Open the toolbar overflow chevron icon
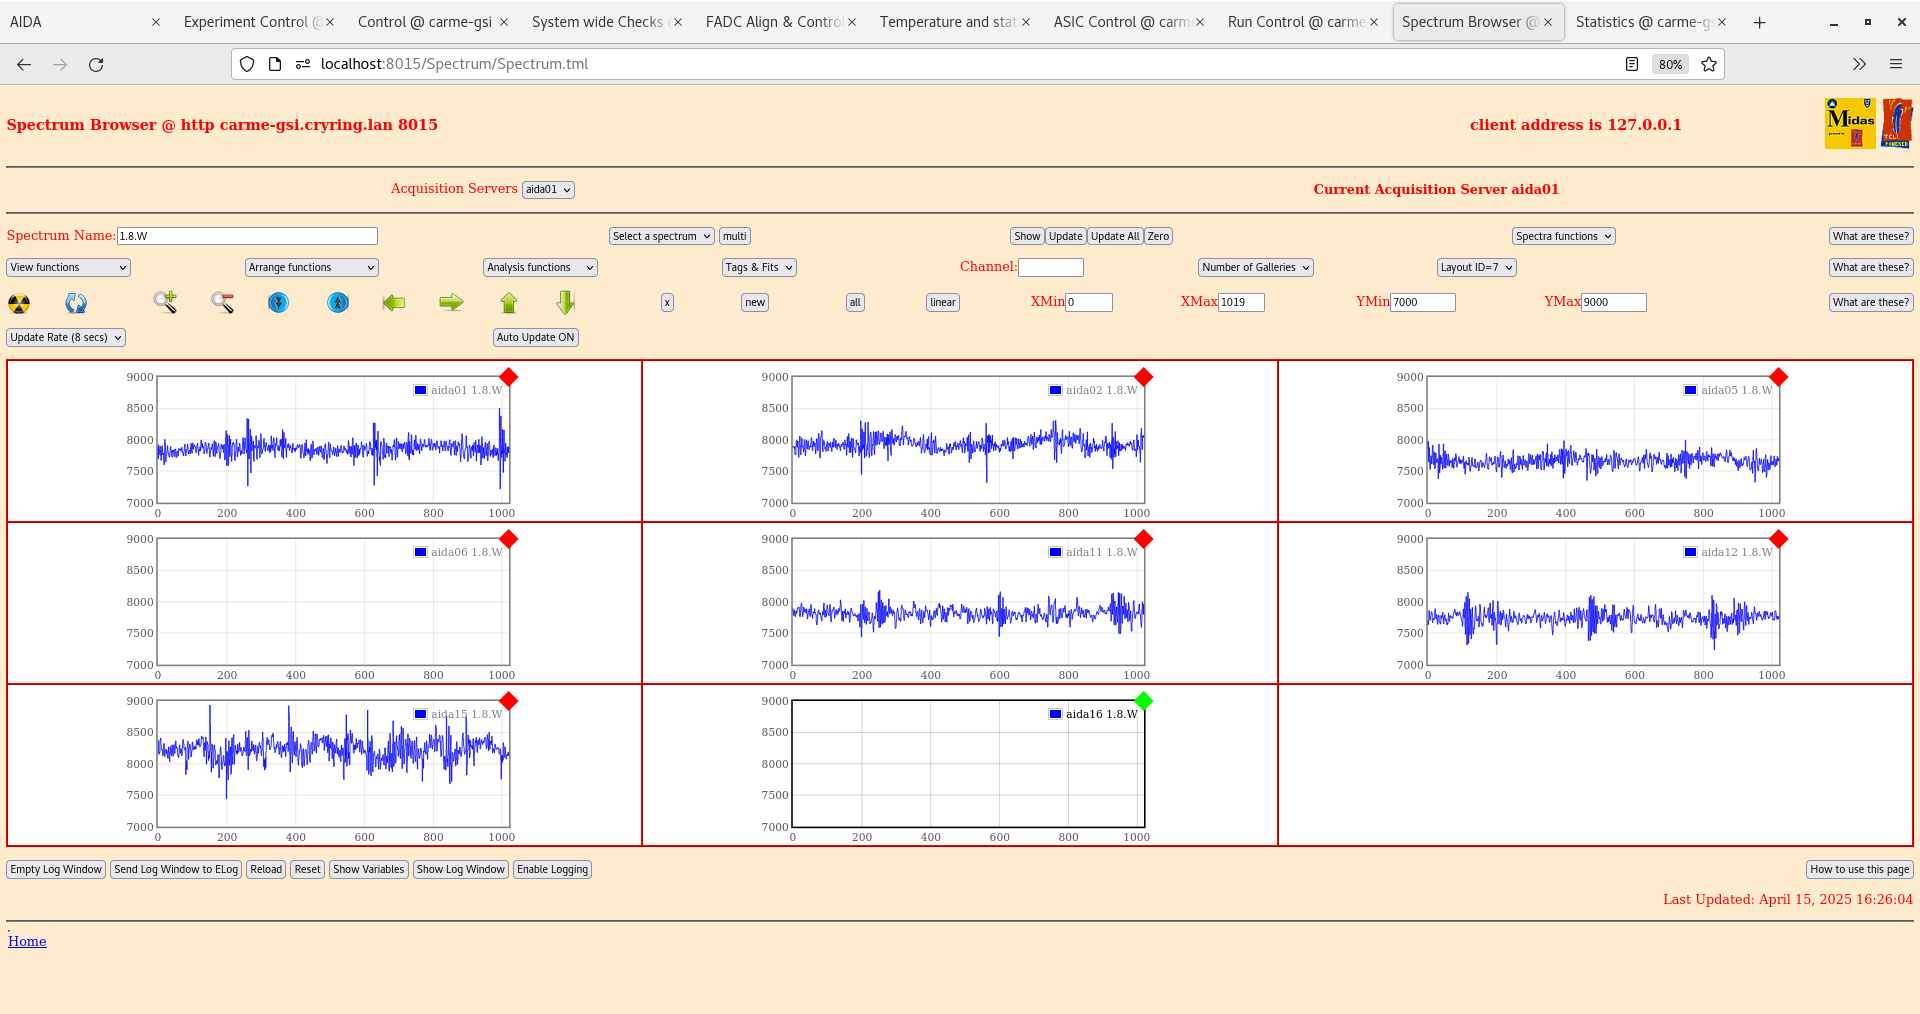The image size is (1920, 1014). 1859,64
